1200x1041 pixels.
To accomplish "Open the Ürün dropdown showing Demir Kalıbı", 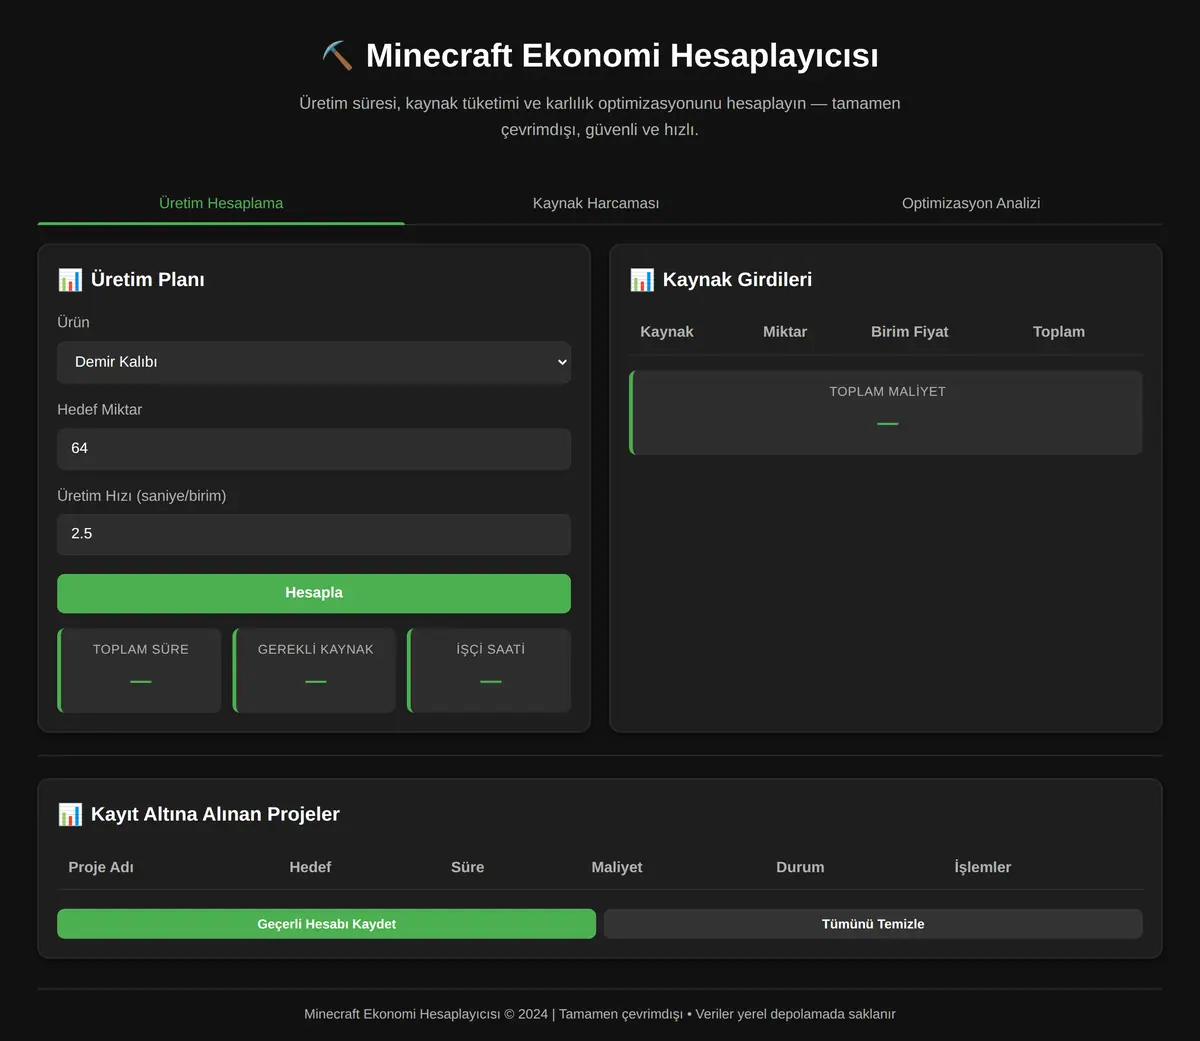I will tap(314, 362).
